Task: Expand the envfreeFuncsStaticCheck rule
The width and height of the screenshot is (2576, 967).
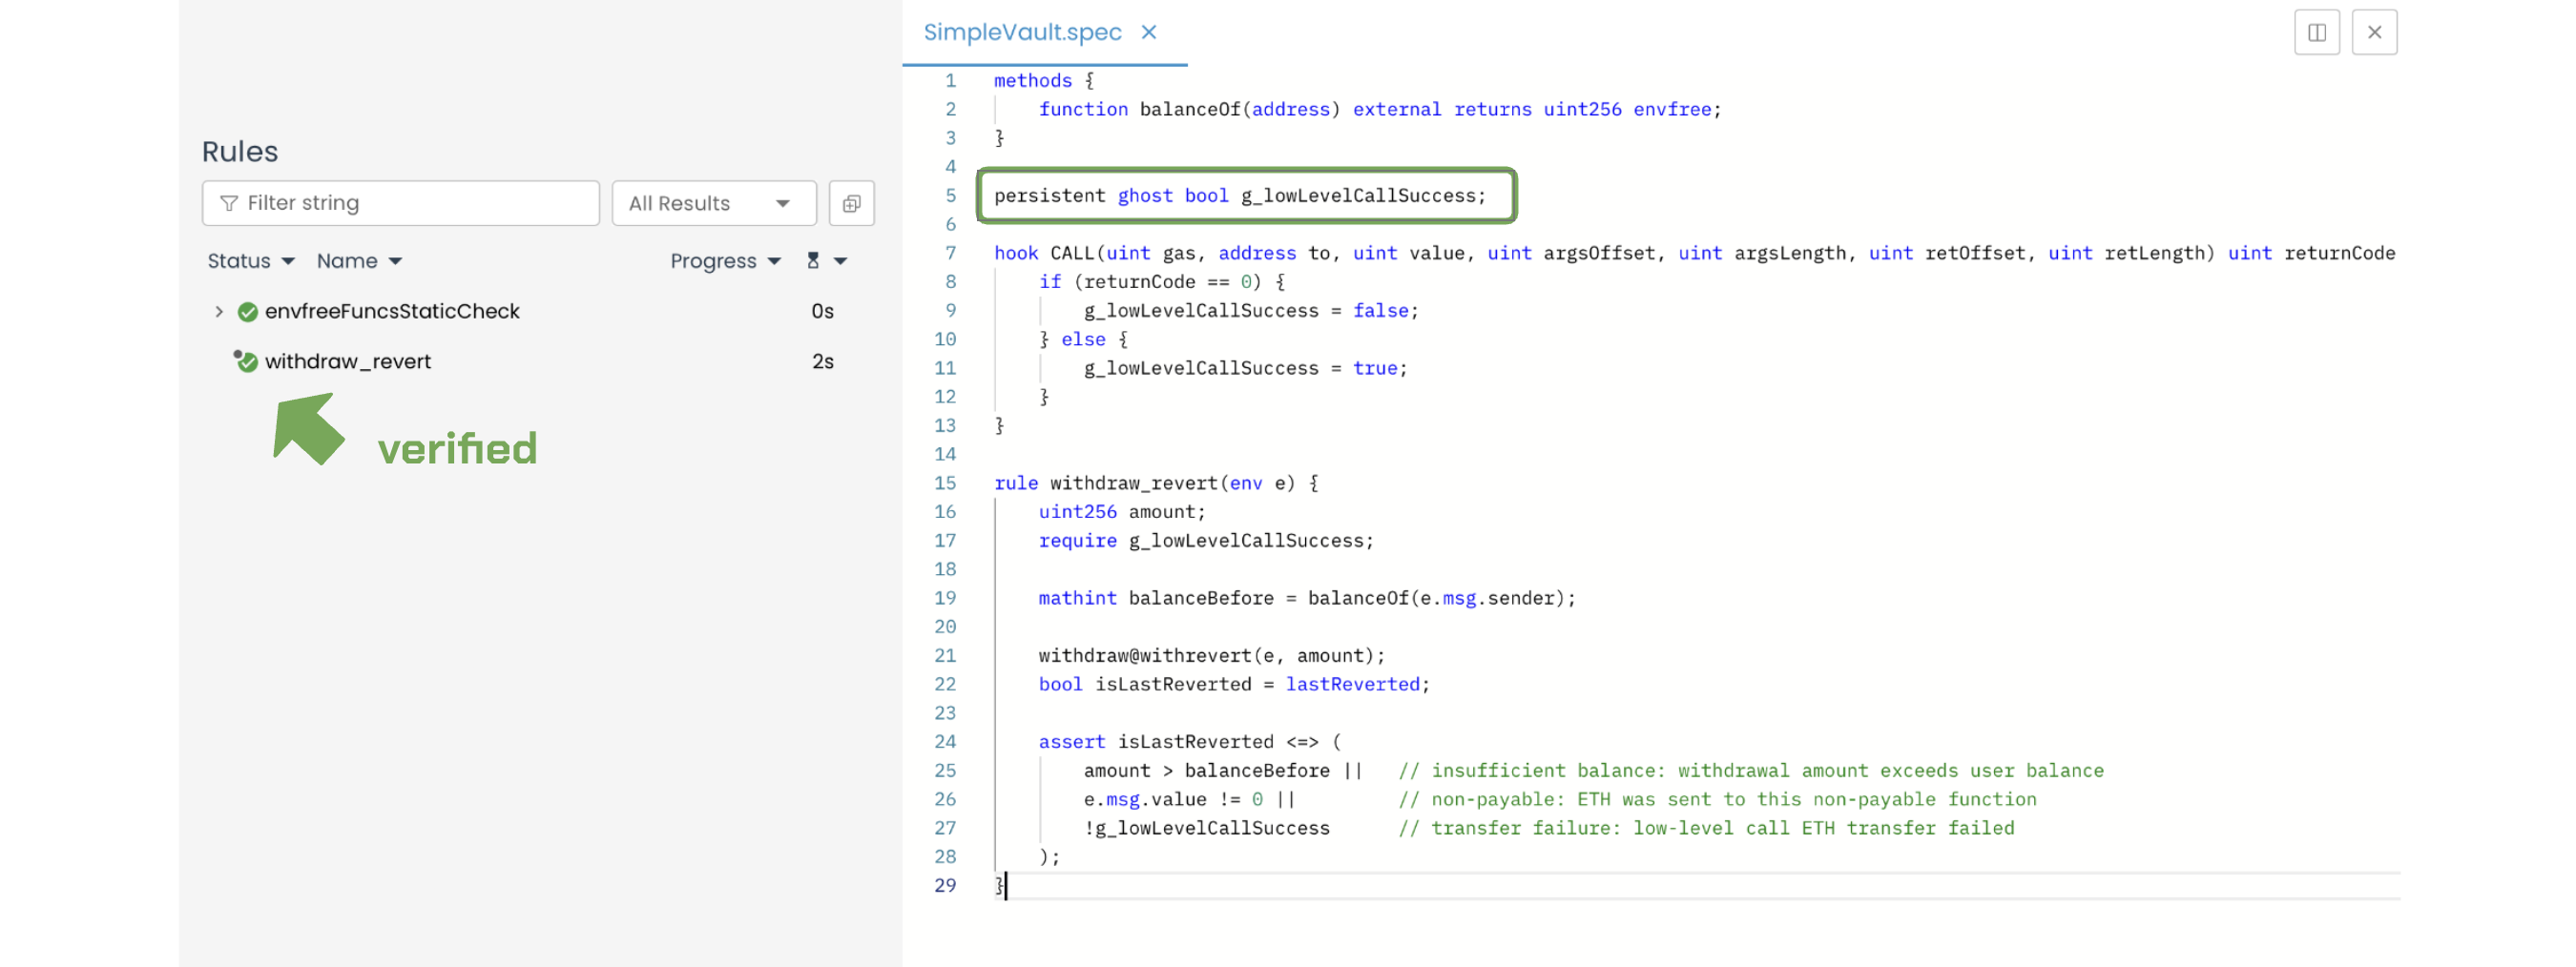Action: click(x=219, y=312)
